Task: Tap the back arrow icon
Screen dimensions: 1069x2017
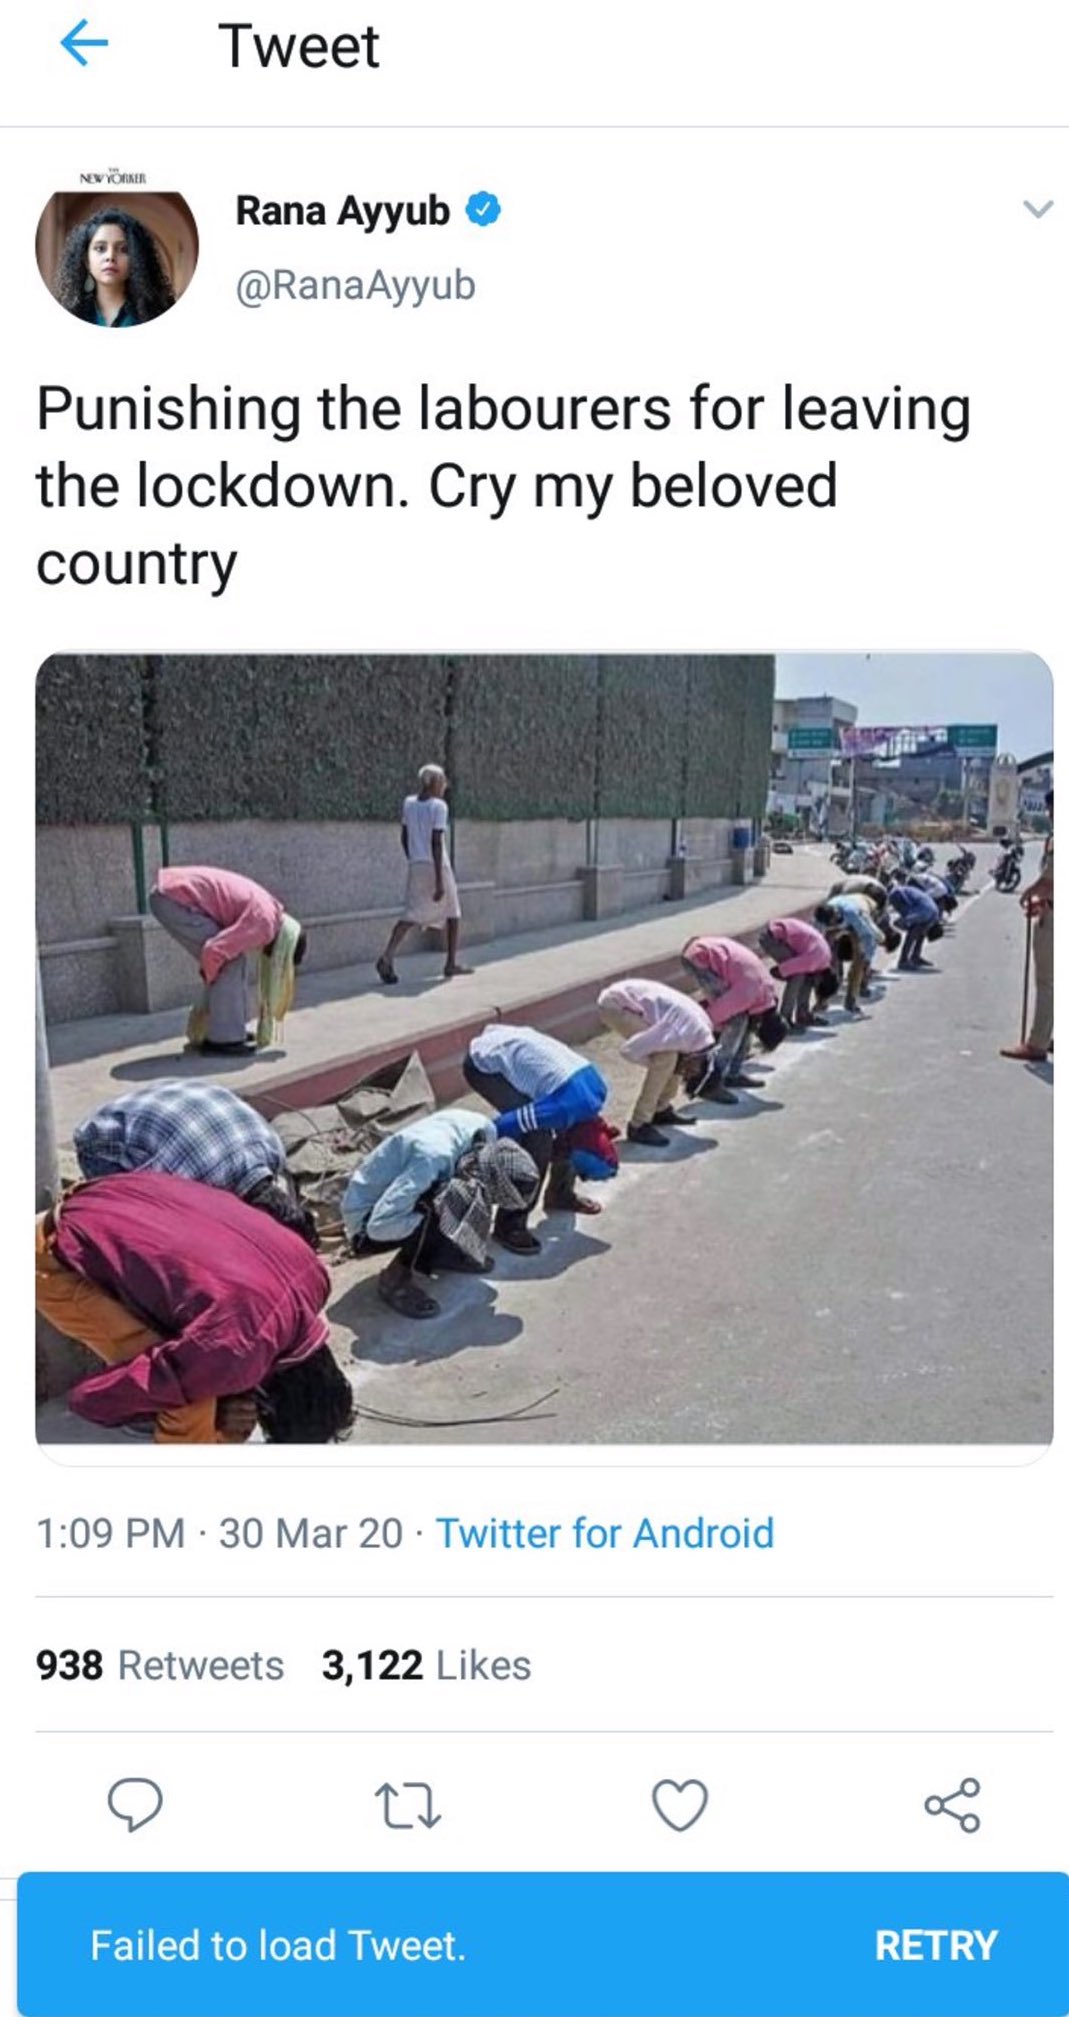Action: click(x=84, y=45)
